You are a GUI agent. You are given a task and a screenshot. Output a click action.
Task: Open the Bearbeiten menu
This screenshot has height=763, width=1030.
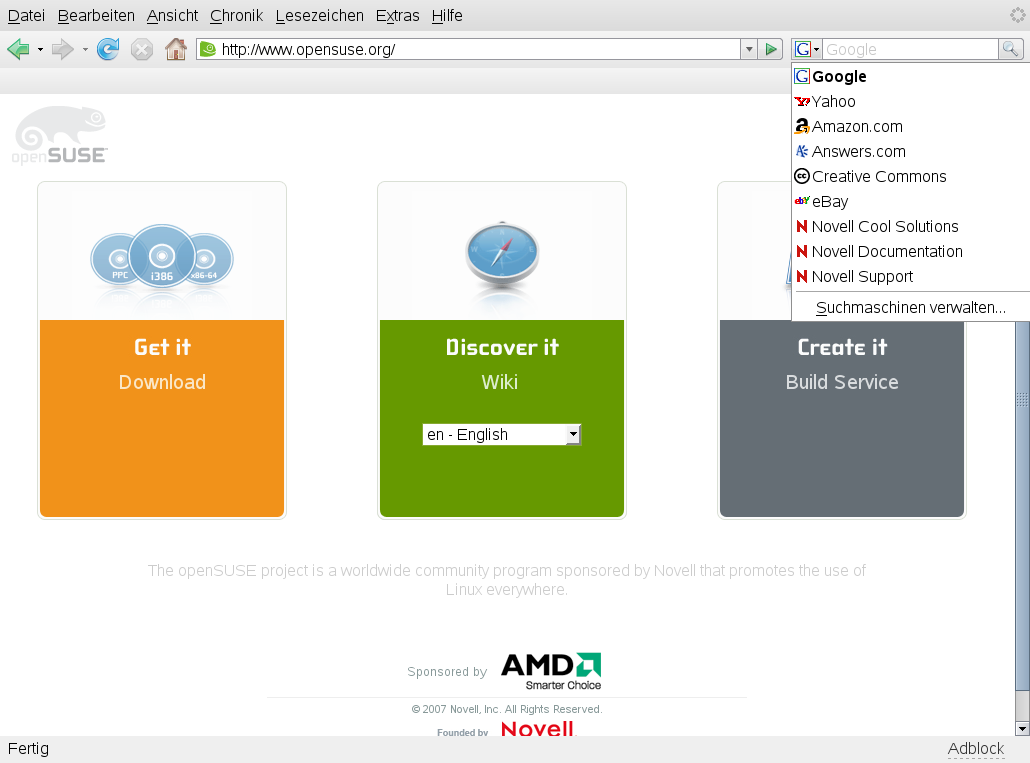(x=96, y=15)
